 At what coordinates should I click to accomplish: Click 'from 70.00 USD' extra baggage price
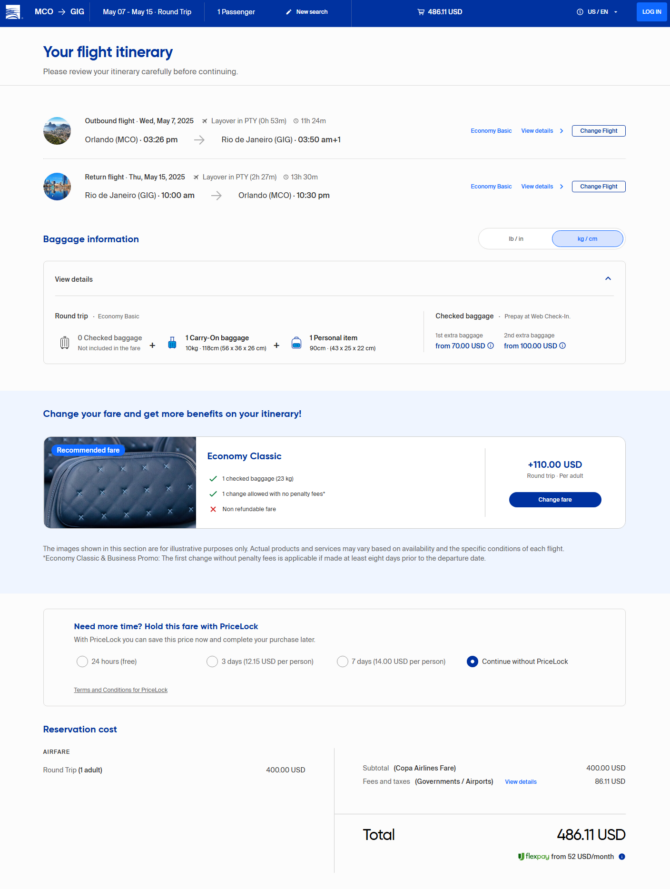pos(460,346)
